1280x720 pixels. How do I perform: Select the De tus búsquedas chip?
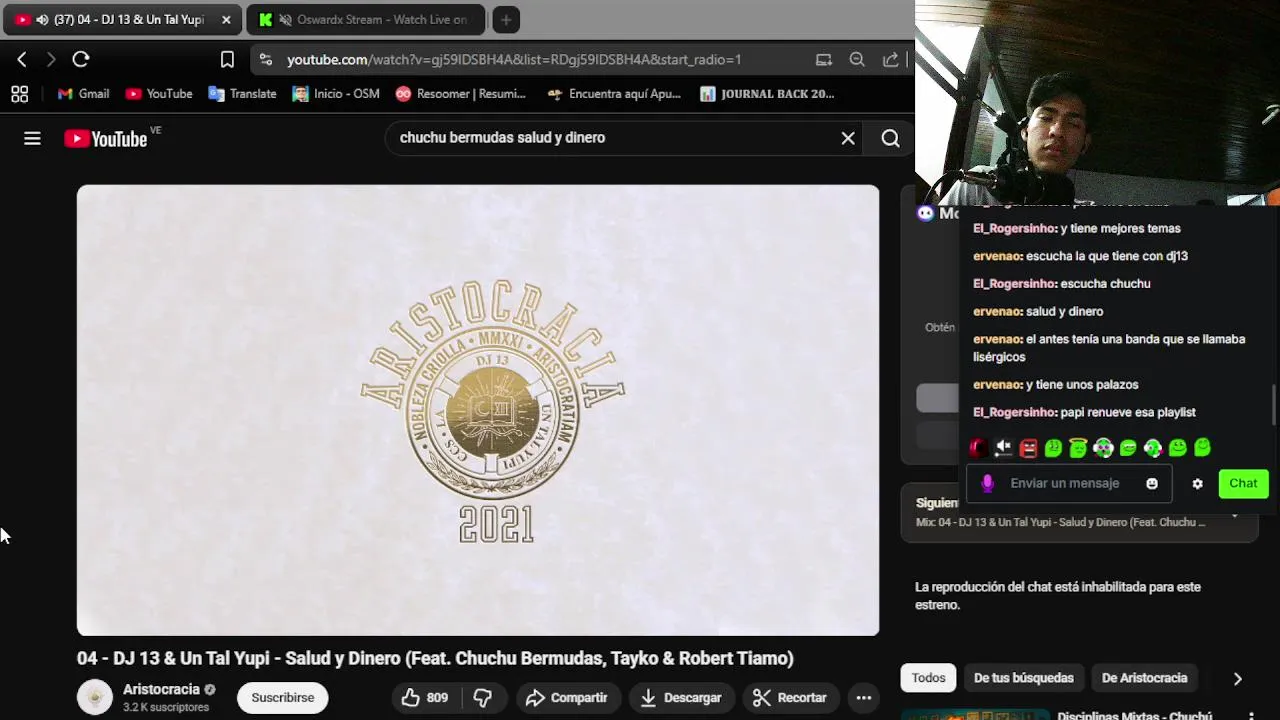click(x=1023, y=678)
